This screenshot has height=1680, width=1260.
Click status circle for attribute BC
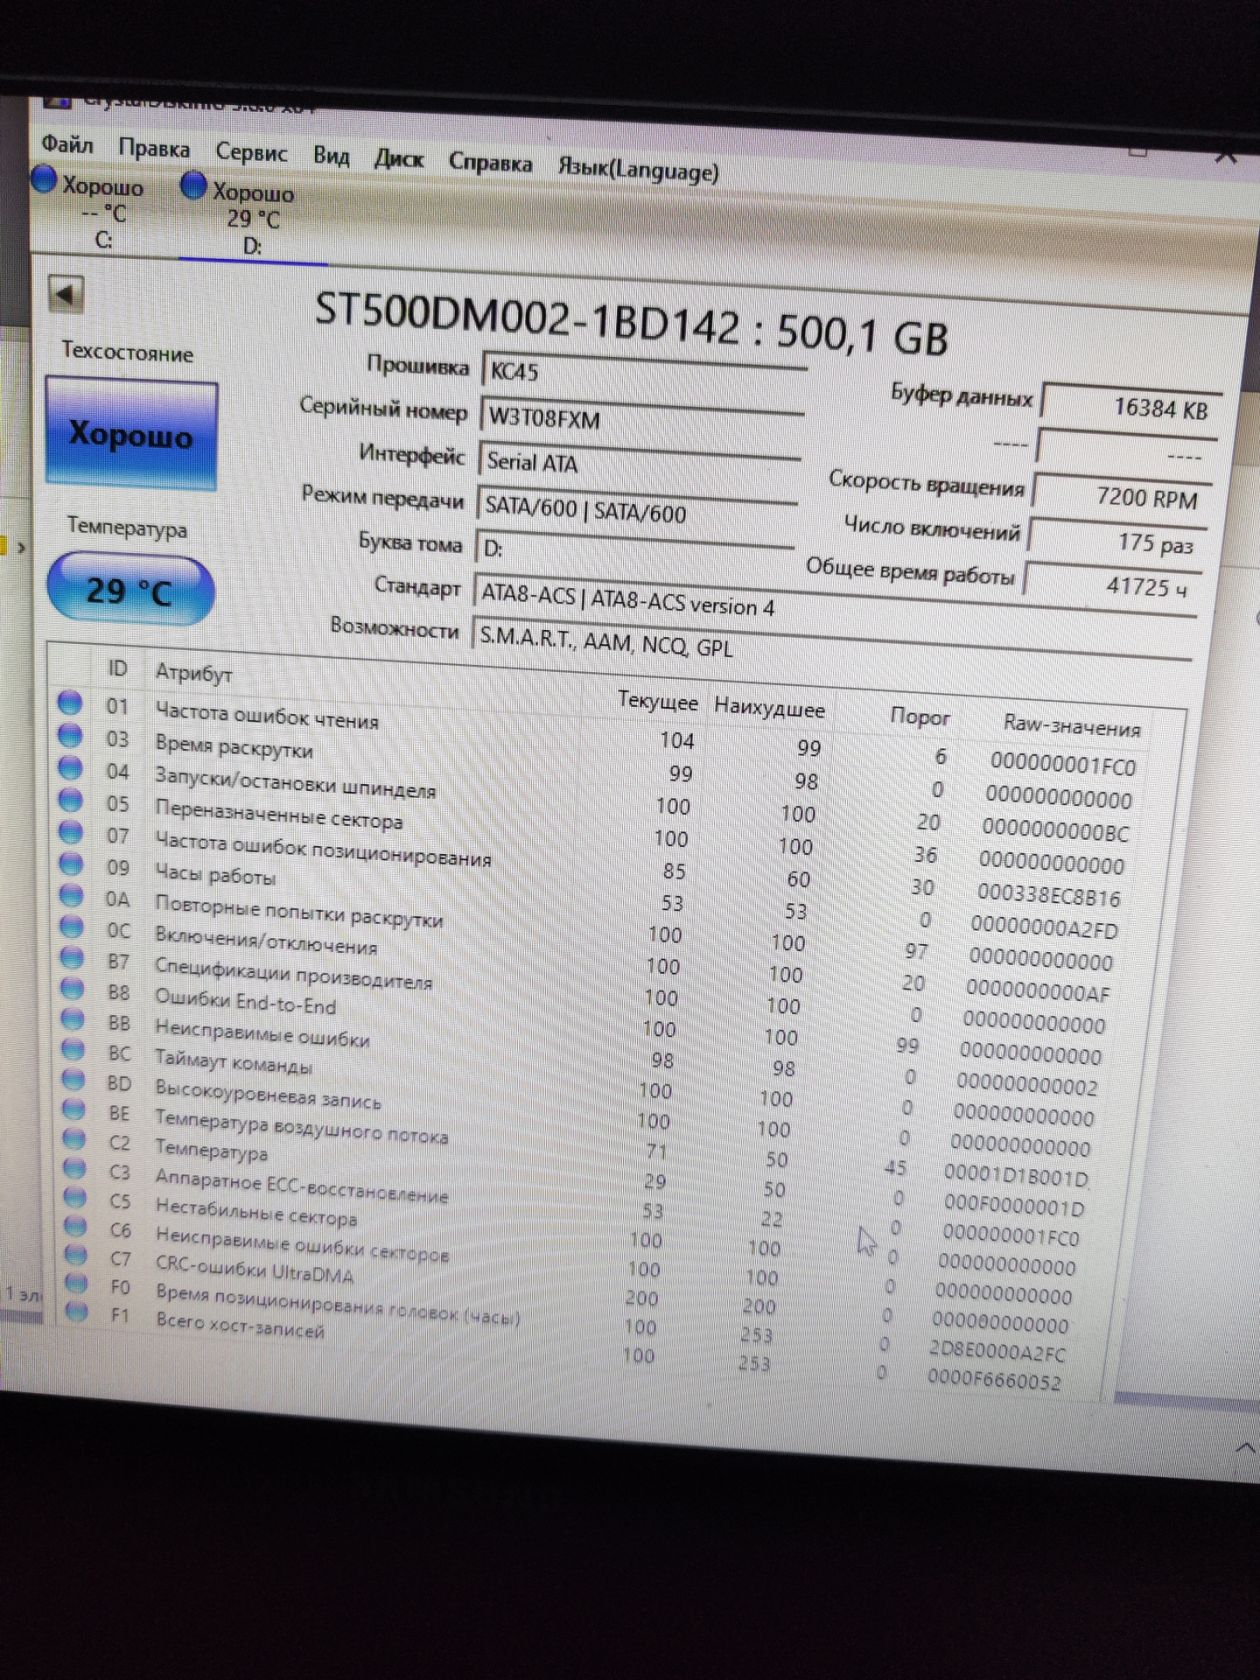click(x=73, y=1050)
